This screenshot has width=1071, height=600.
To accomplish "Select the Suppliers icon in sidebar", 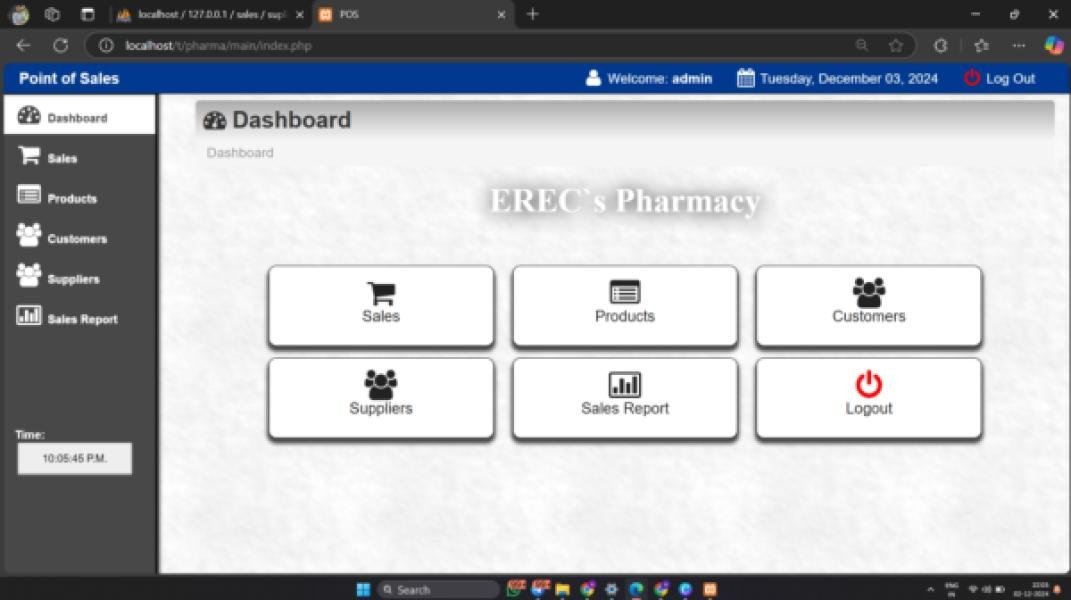I will [27, 275].
